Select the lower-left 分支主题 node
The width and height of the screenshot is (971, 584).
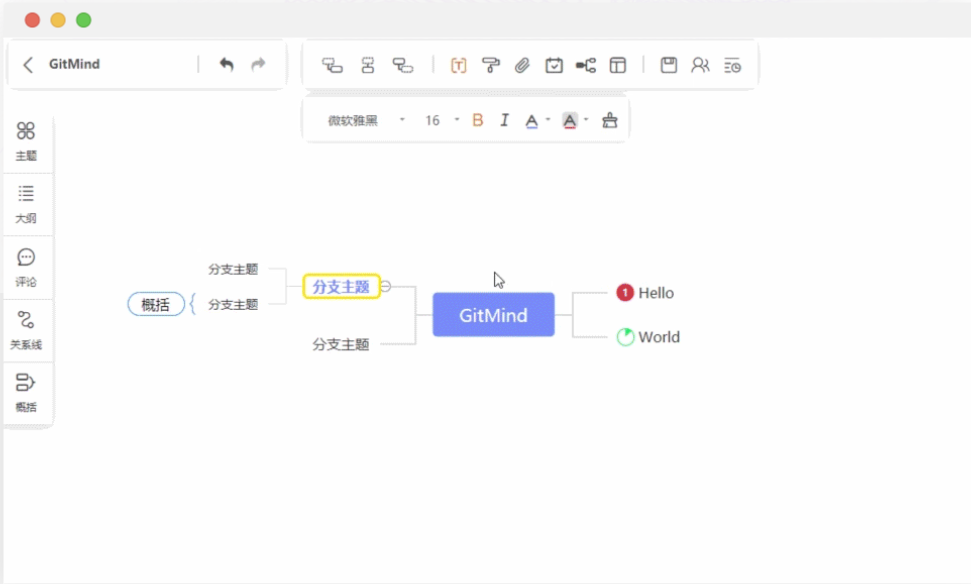[341, 344]
